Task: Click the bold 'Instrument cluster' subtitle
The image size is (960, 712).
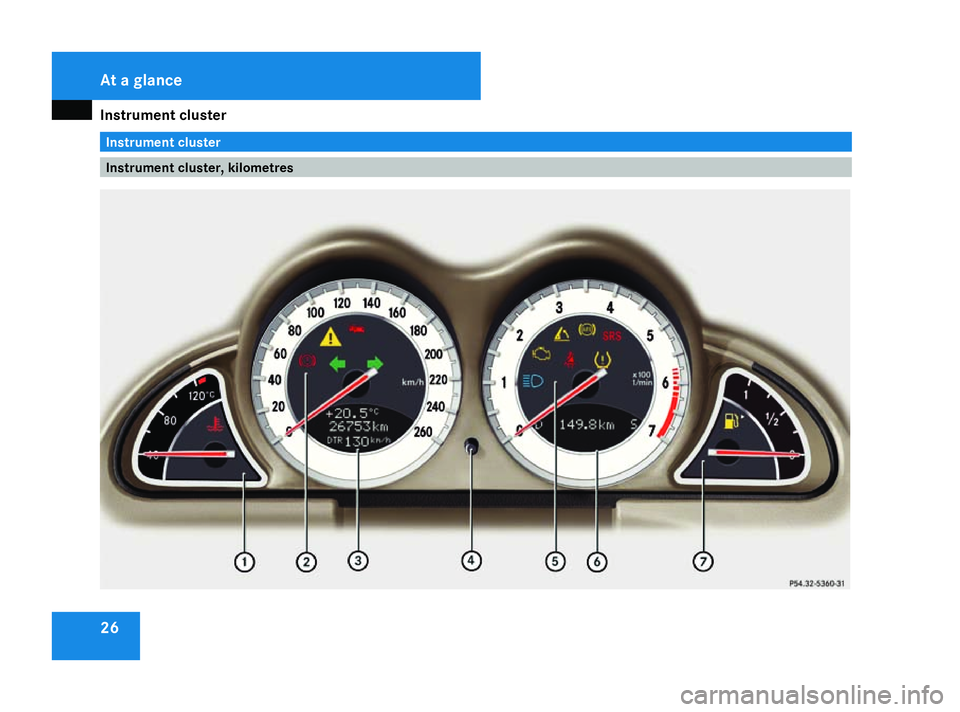Action: (163, 115)
